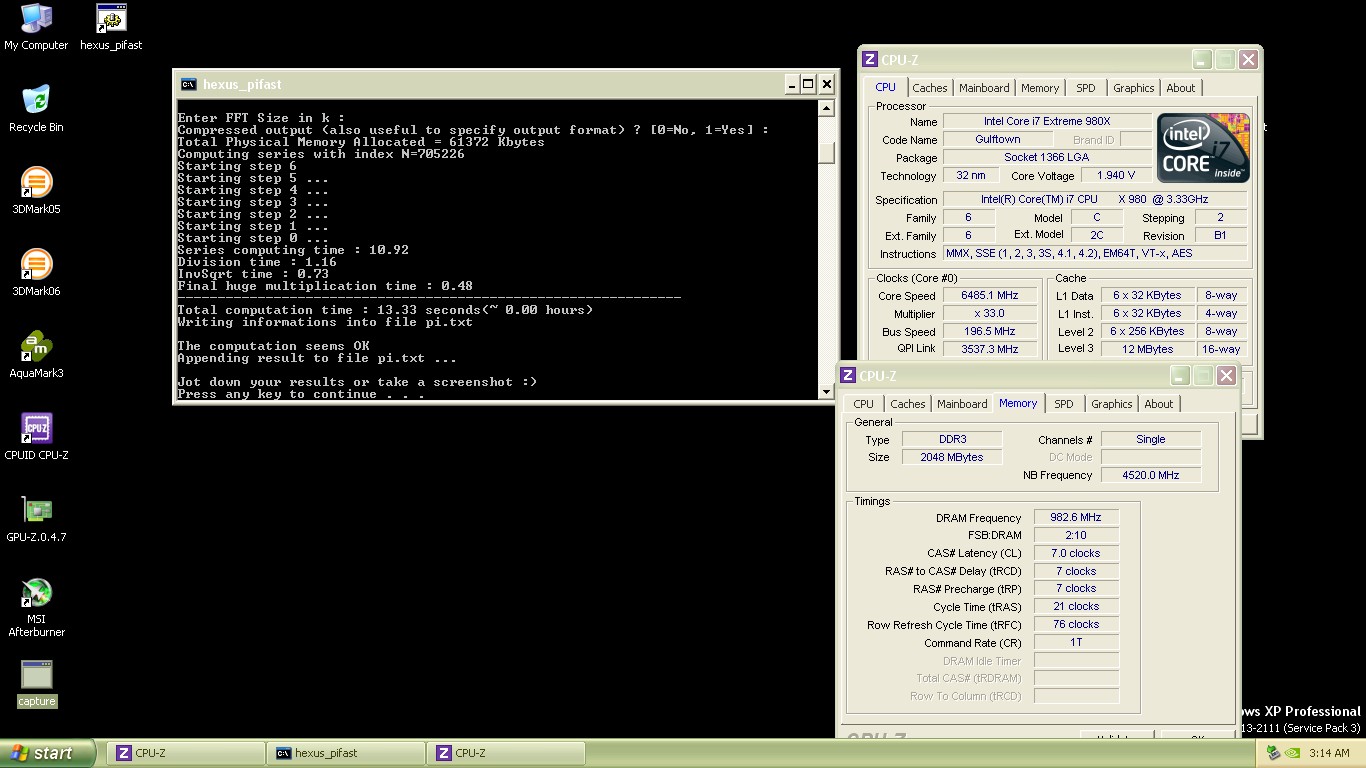Switch to the second CPU-Z taskbar button
This screenshot has width=1366, height=768.
(x=505, y=753)
